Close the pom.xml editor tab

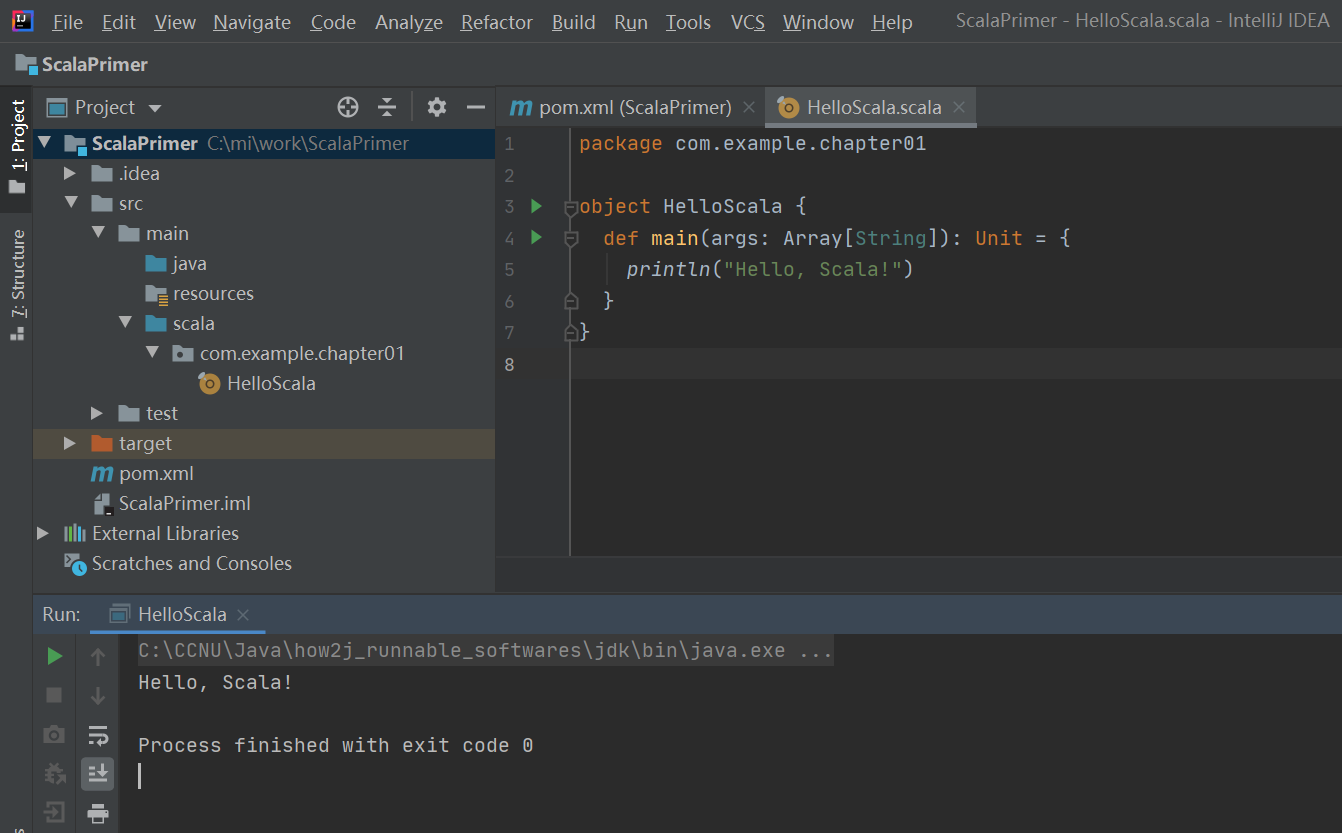tap(749, 107)
